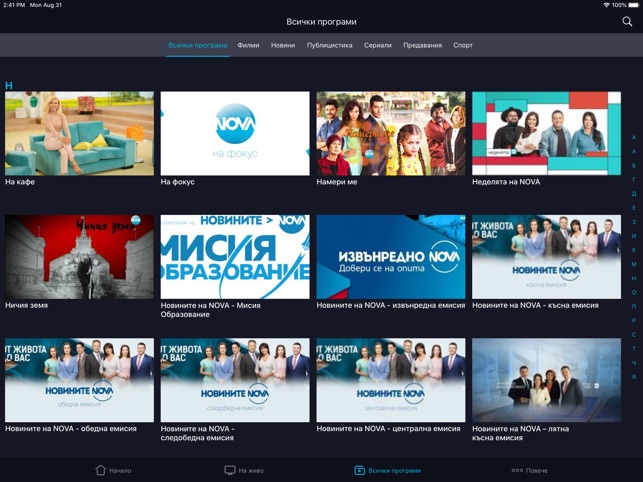
Task: Open the централна емисия news thumbnail
Action: click(x=391, y=380)
